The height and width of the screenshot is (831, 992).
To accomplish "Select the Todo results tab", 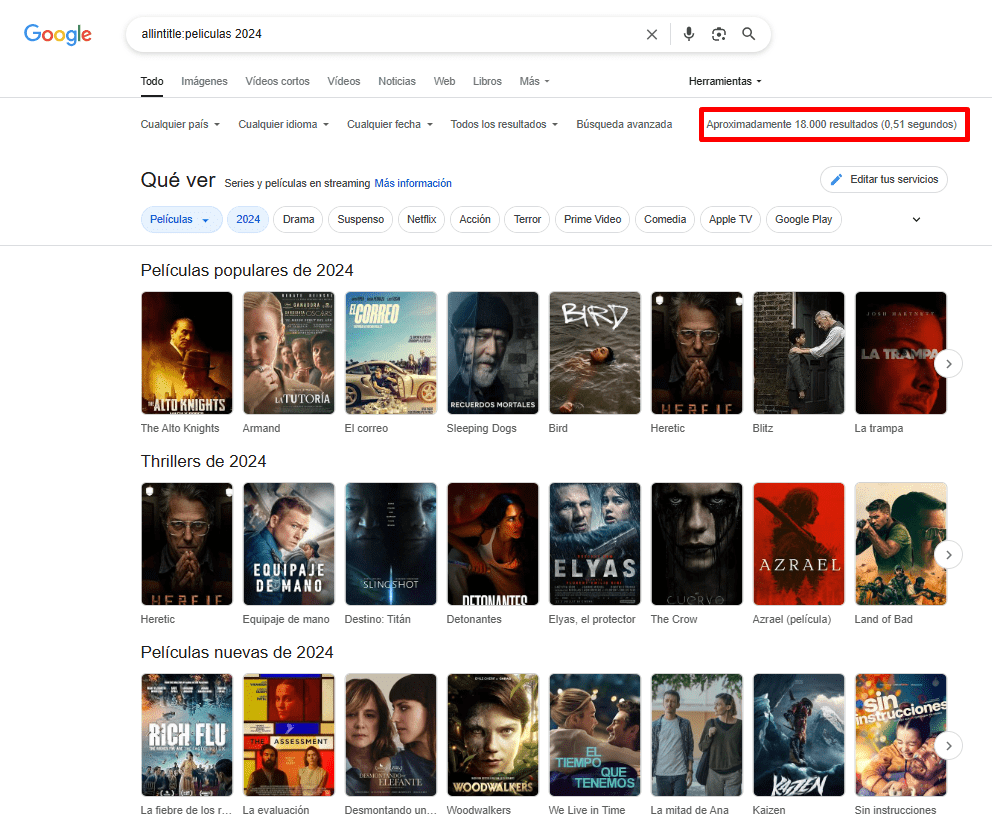I will click(x=152, y=82).
